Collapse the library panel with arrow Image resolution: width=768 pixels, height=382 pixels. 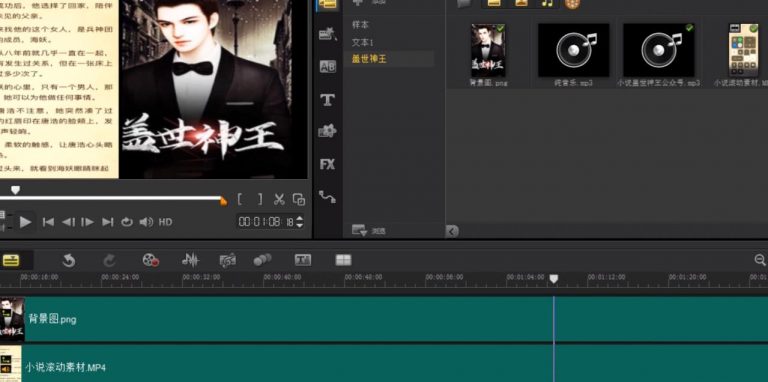pos(452,231)
